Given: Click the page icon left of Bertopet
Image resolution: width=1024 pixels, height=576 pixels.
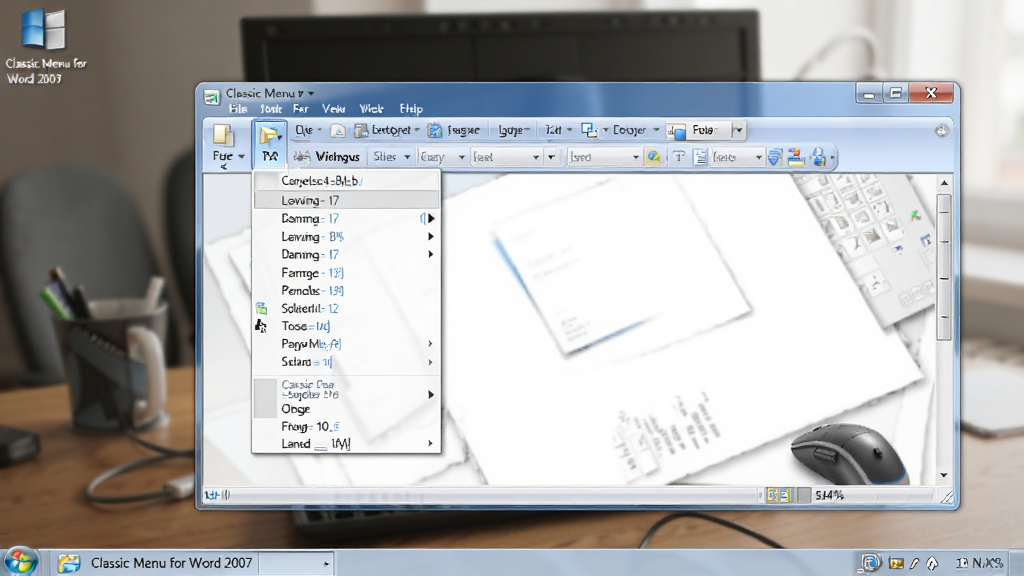Looking at the screenshot, I should point(338,131).
